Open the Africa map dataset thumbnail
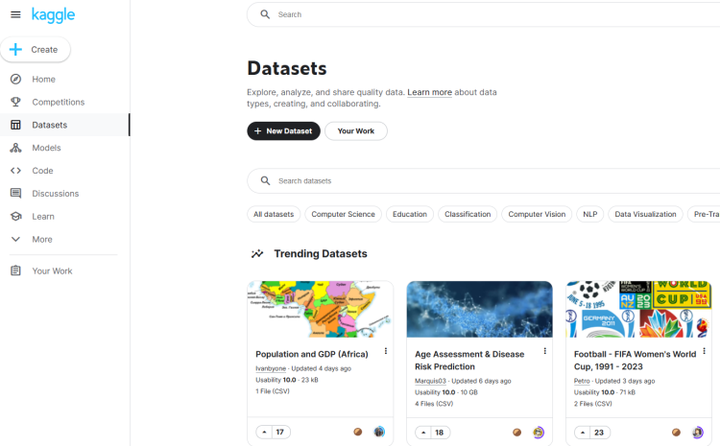The width and height of the screenshot is (720, 446). coord(320,309)
